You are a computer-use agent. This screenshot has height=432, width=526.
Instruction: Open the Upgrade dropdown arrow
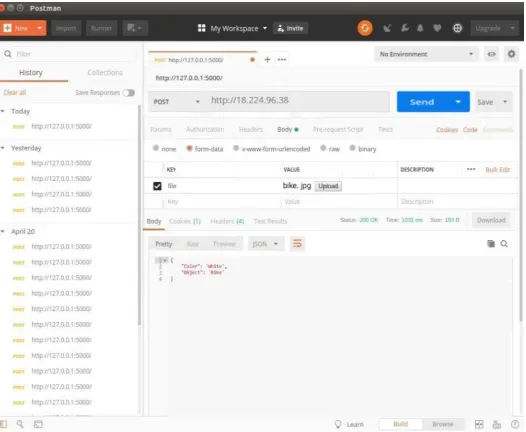pos(513,28)
